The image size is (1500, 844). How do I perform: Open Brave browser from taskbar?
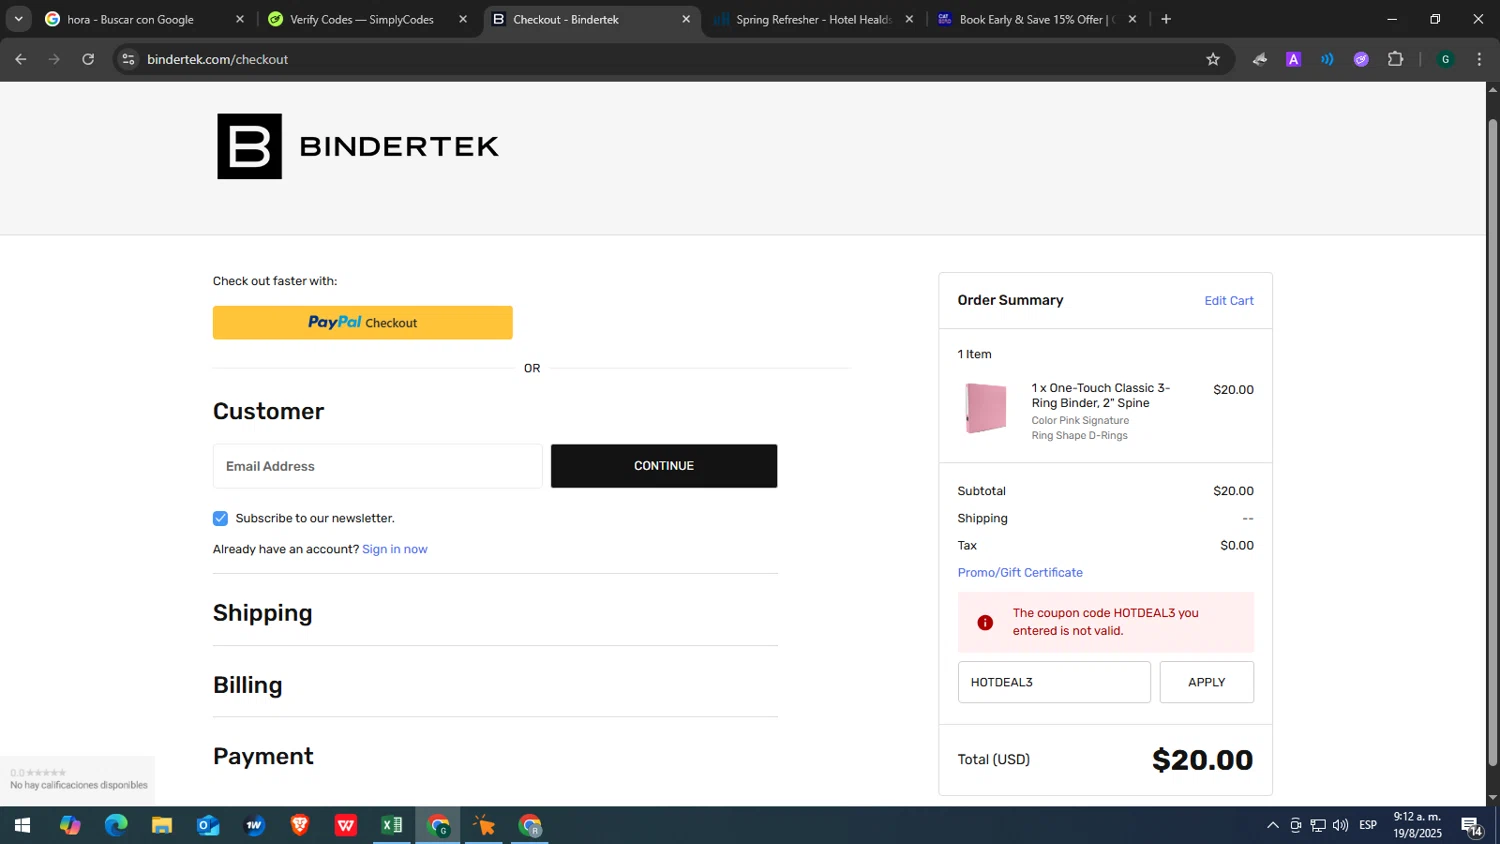click(300, 825)
